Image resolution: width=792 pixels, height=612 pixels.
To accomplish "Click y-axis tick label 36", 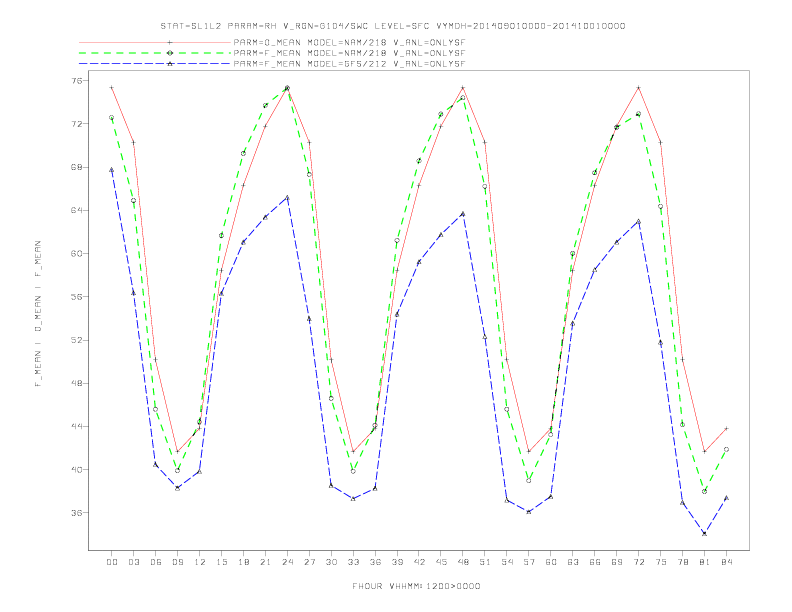I will coord(78,513).
